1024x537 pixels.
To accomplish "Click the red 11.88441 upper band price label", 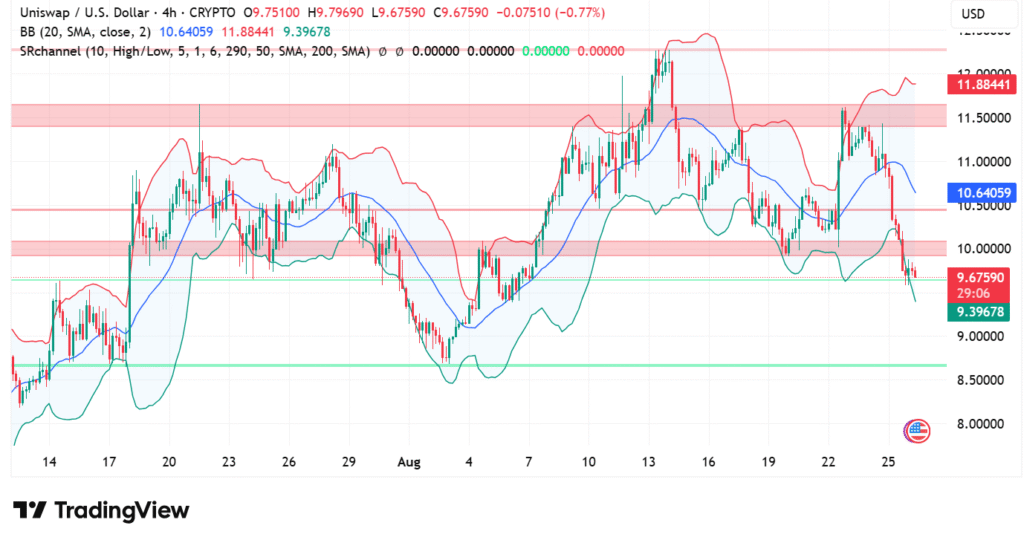I will point(983,84).
